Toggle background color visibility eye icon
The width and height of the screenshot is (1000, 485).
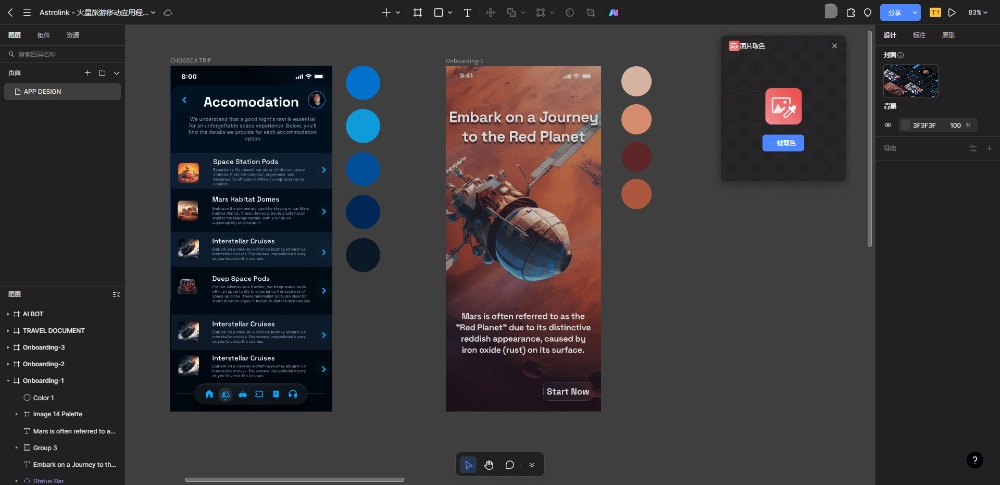click(x=888, y=125)
